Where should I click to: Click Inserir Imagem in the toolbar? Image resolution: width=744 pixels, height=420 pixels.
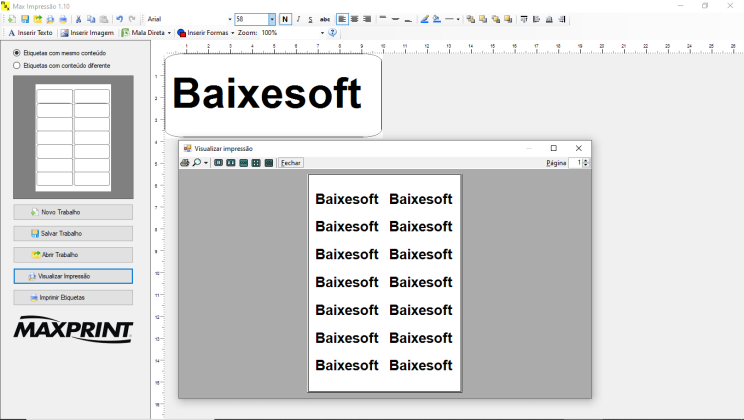pyautogui.click(x=87, y=33)
